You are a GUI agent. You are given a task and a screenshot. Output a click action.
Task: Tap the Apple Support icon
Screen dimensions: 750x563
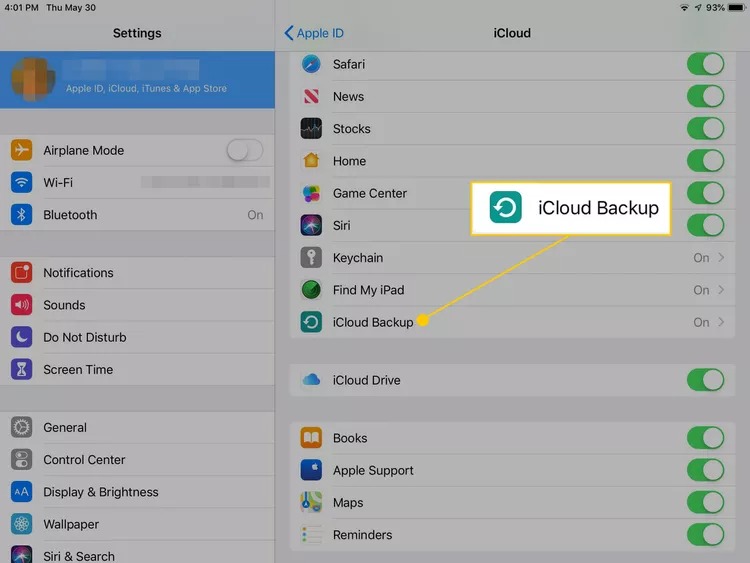pos(311,470)
